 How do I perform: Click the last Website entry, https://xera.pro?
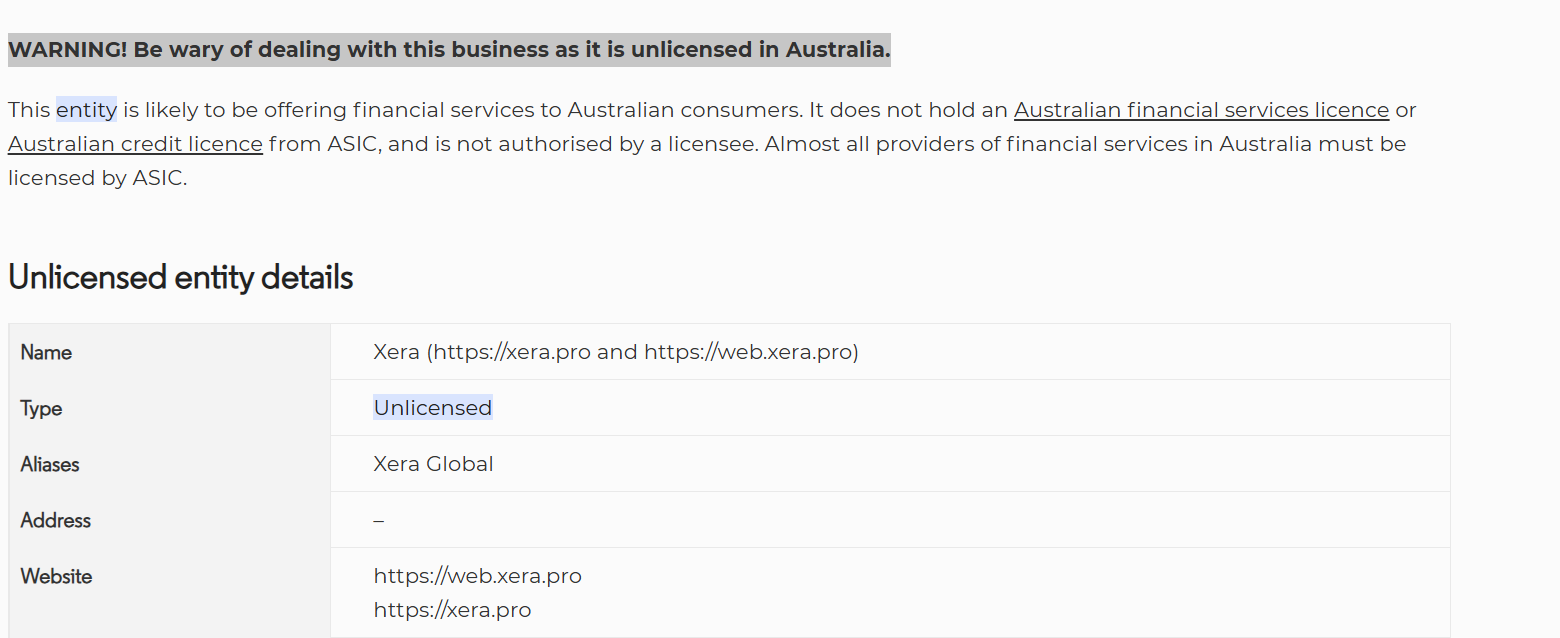[x=452, y=610]
